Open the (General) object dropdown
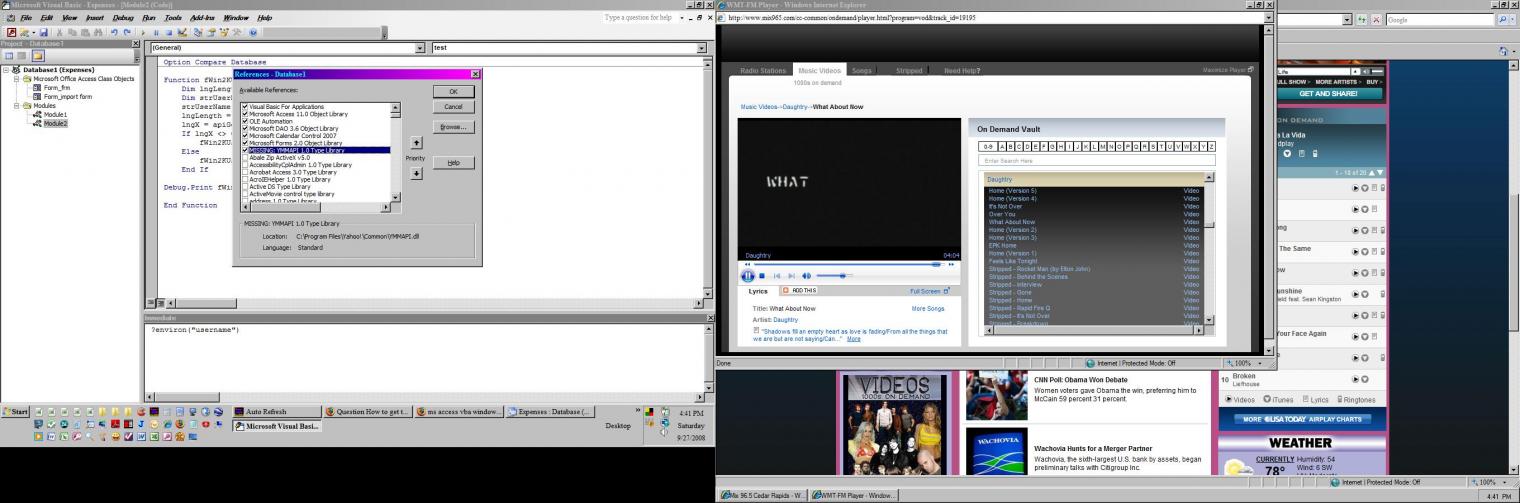The width and height of the screenshot is (1520, 503). [x=420, y=47]
